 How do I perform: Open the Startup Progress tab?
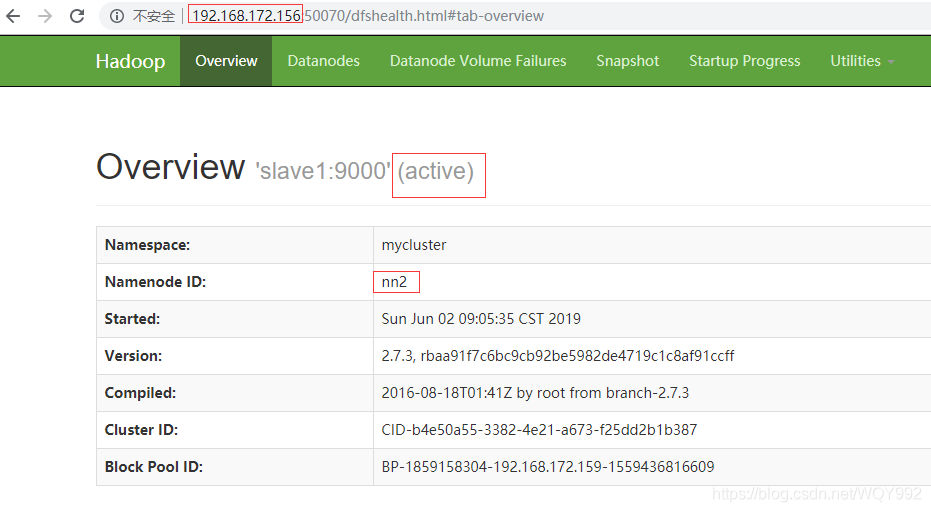745,61
